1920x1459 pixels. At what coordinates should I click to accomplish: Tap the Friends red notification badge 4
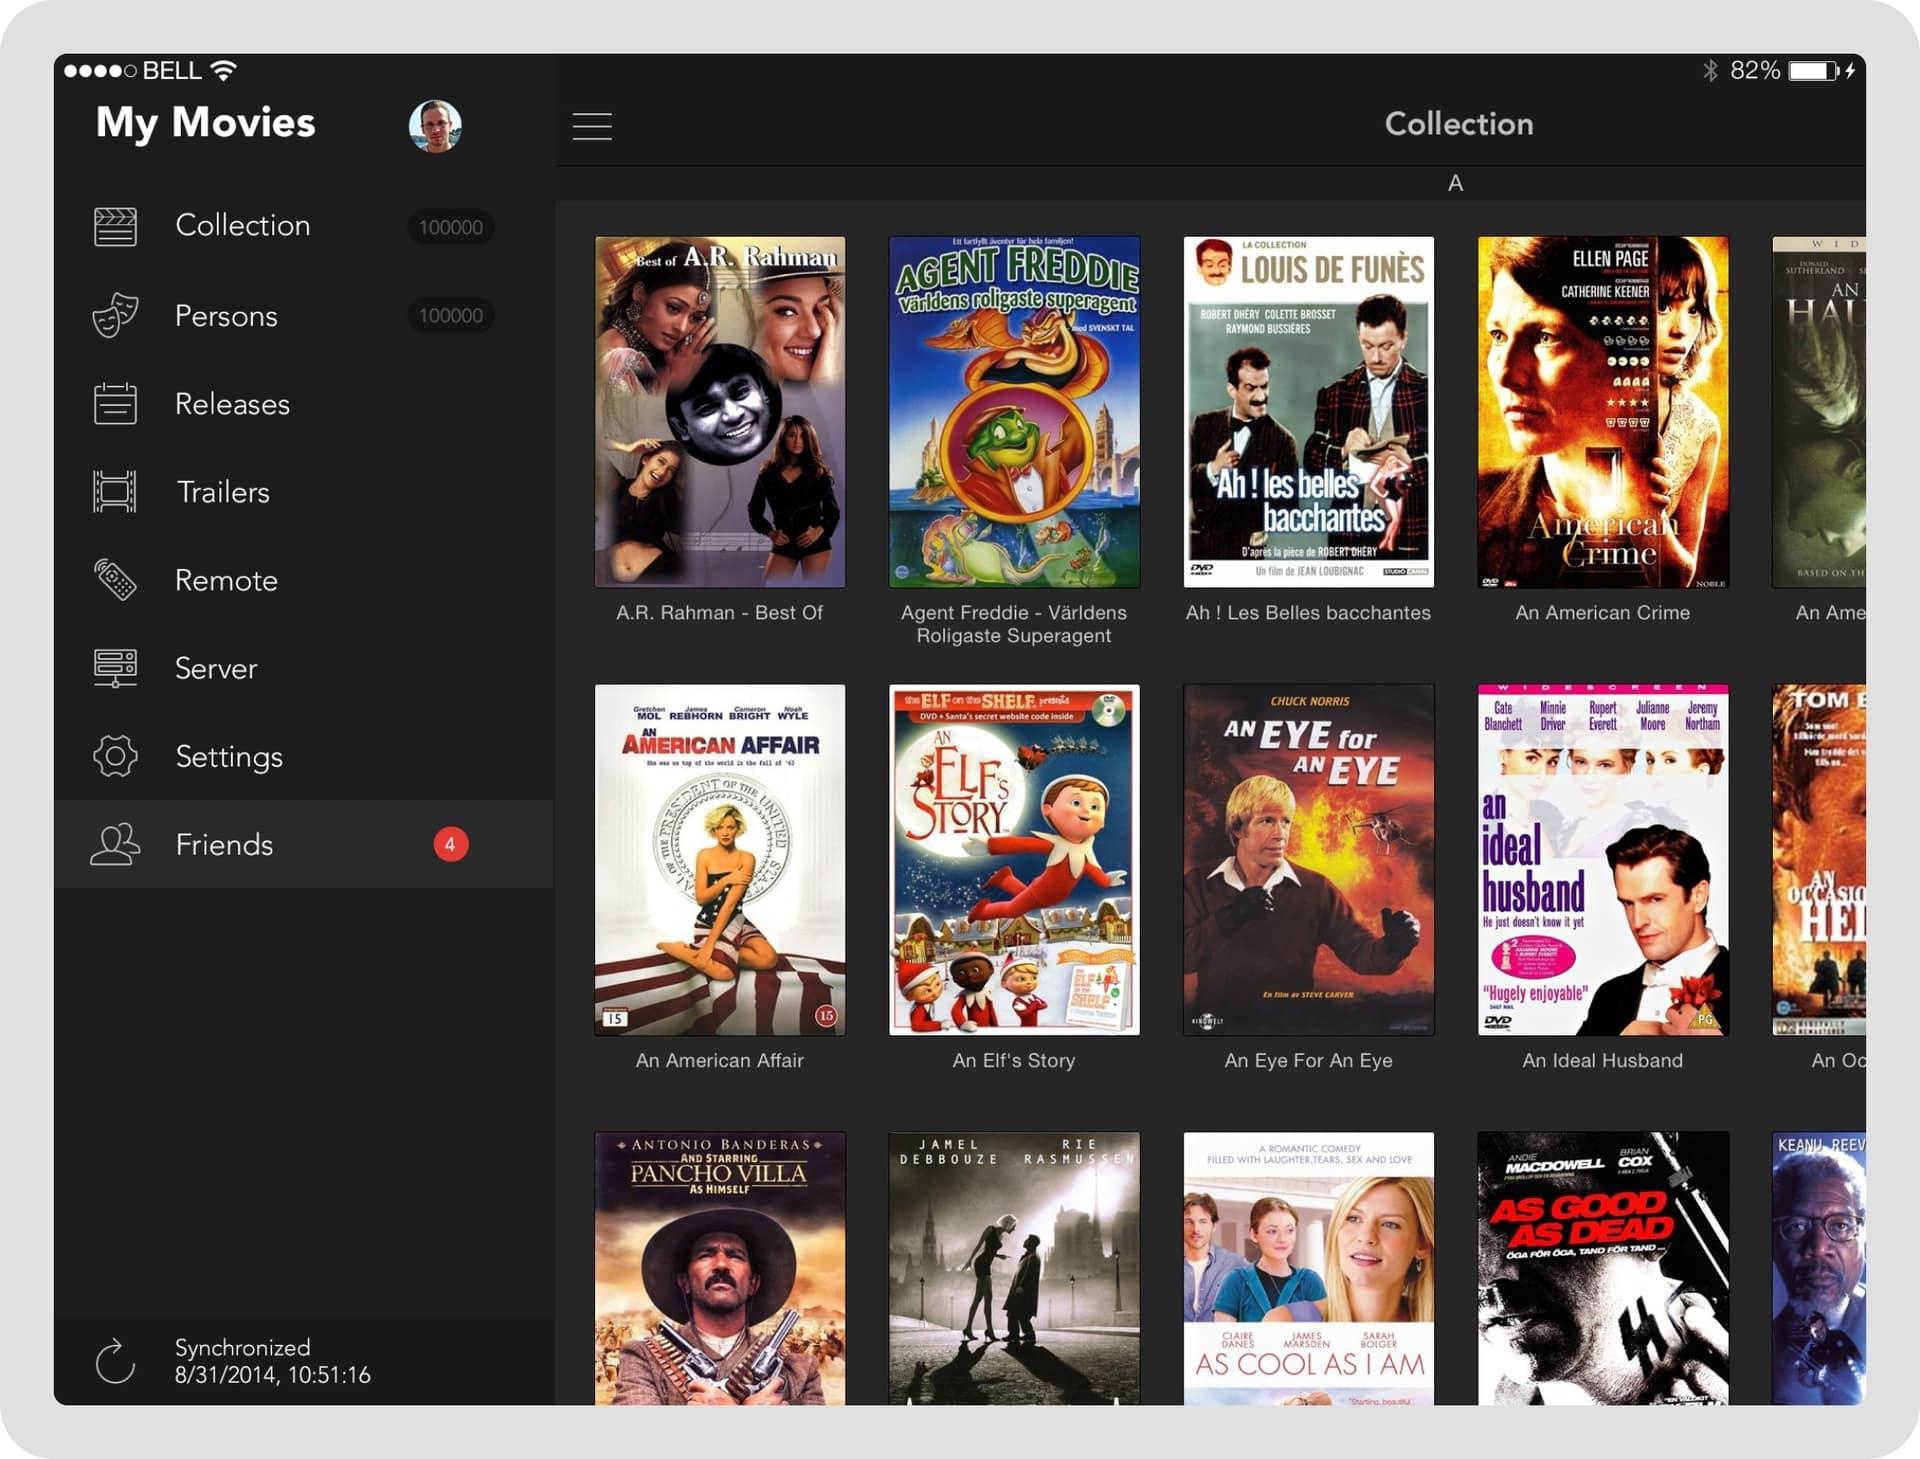(450, 845)
